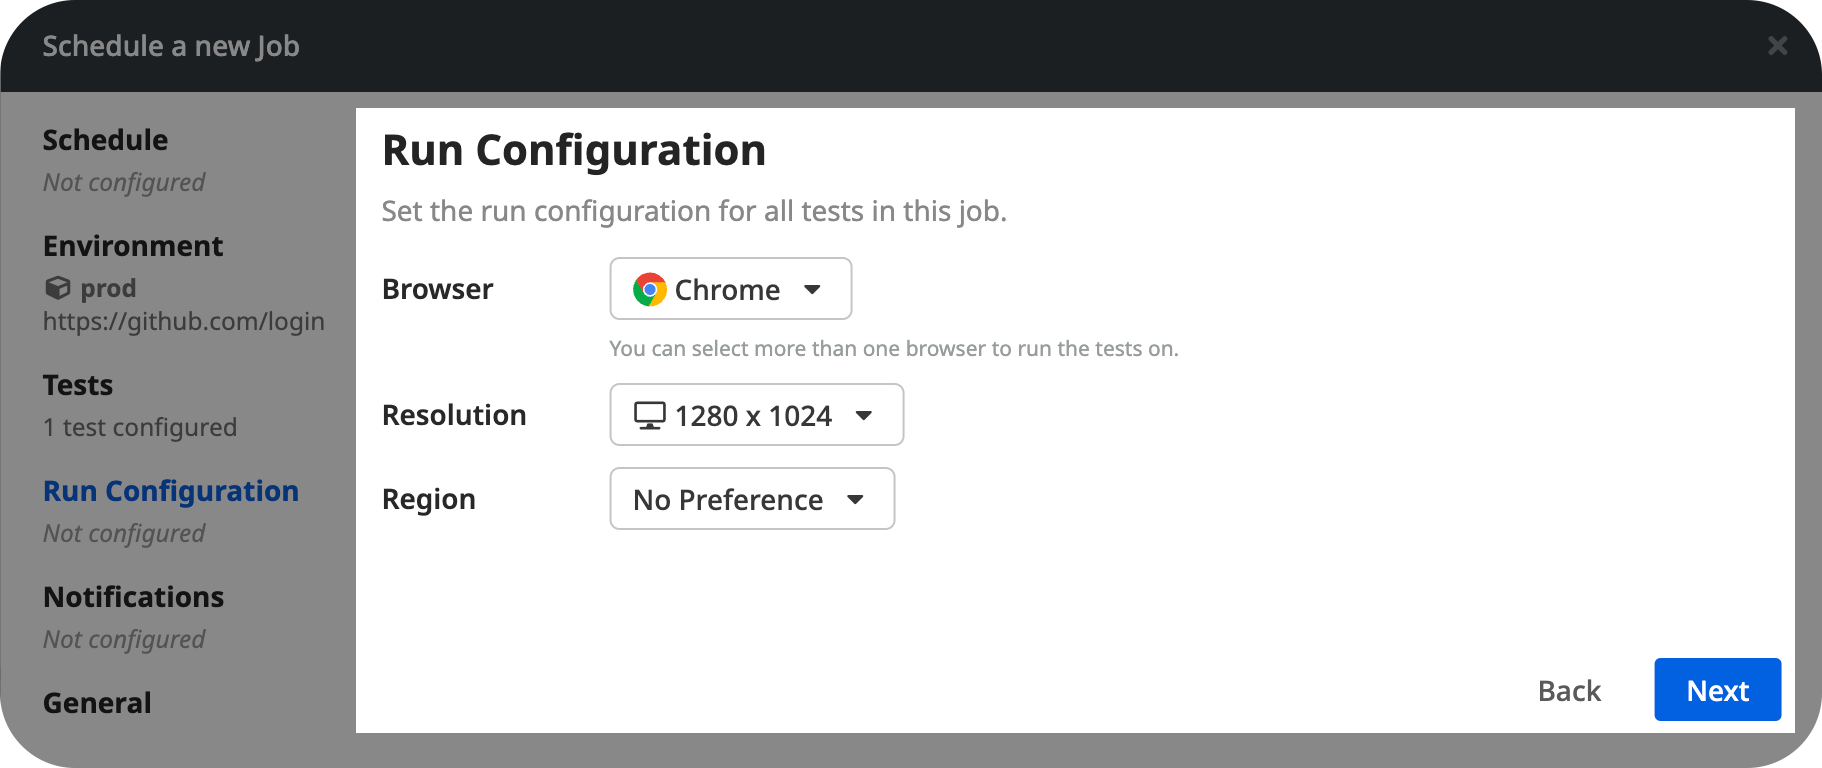Click the 'Schedule a new Job' title
This screenshot has height=768, width=1822.
click(171, 46)
